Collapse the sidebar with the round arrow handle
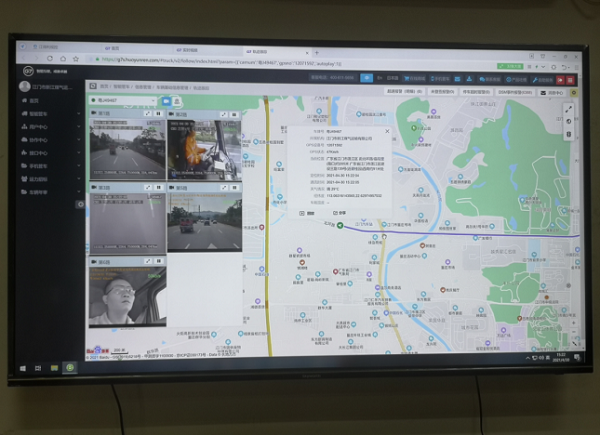The height and width of the screenshot is (435, 600). [x=80, y=204]
